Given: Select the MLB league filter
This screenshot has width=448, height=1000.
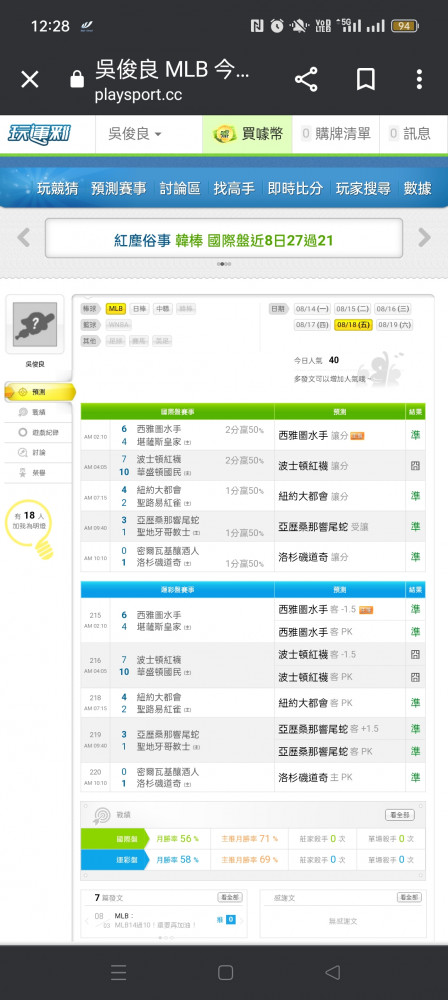Looking at the screenshot, I should [116, 308].
